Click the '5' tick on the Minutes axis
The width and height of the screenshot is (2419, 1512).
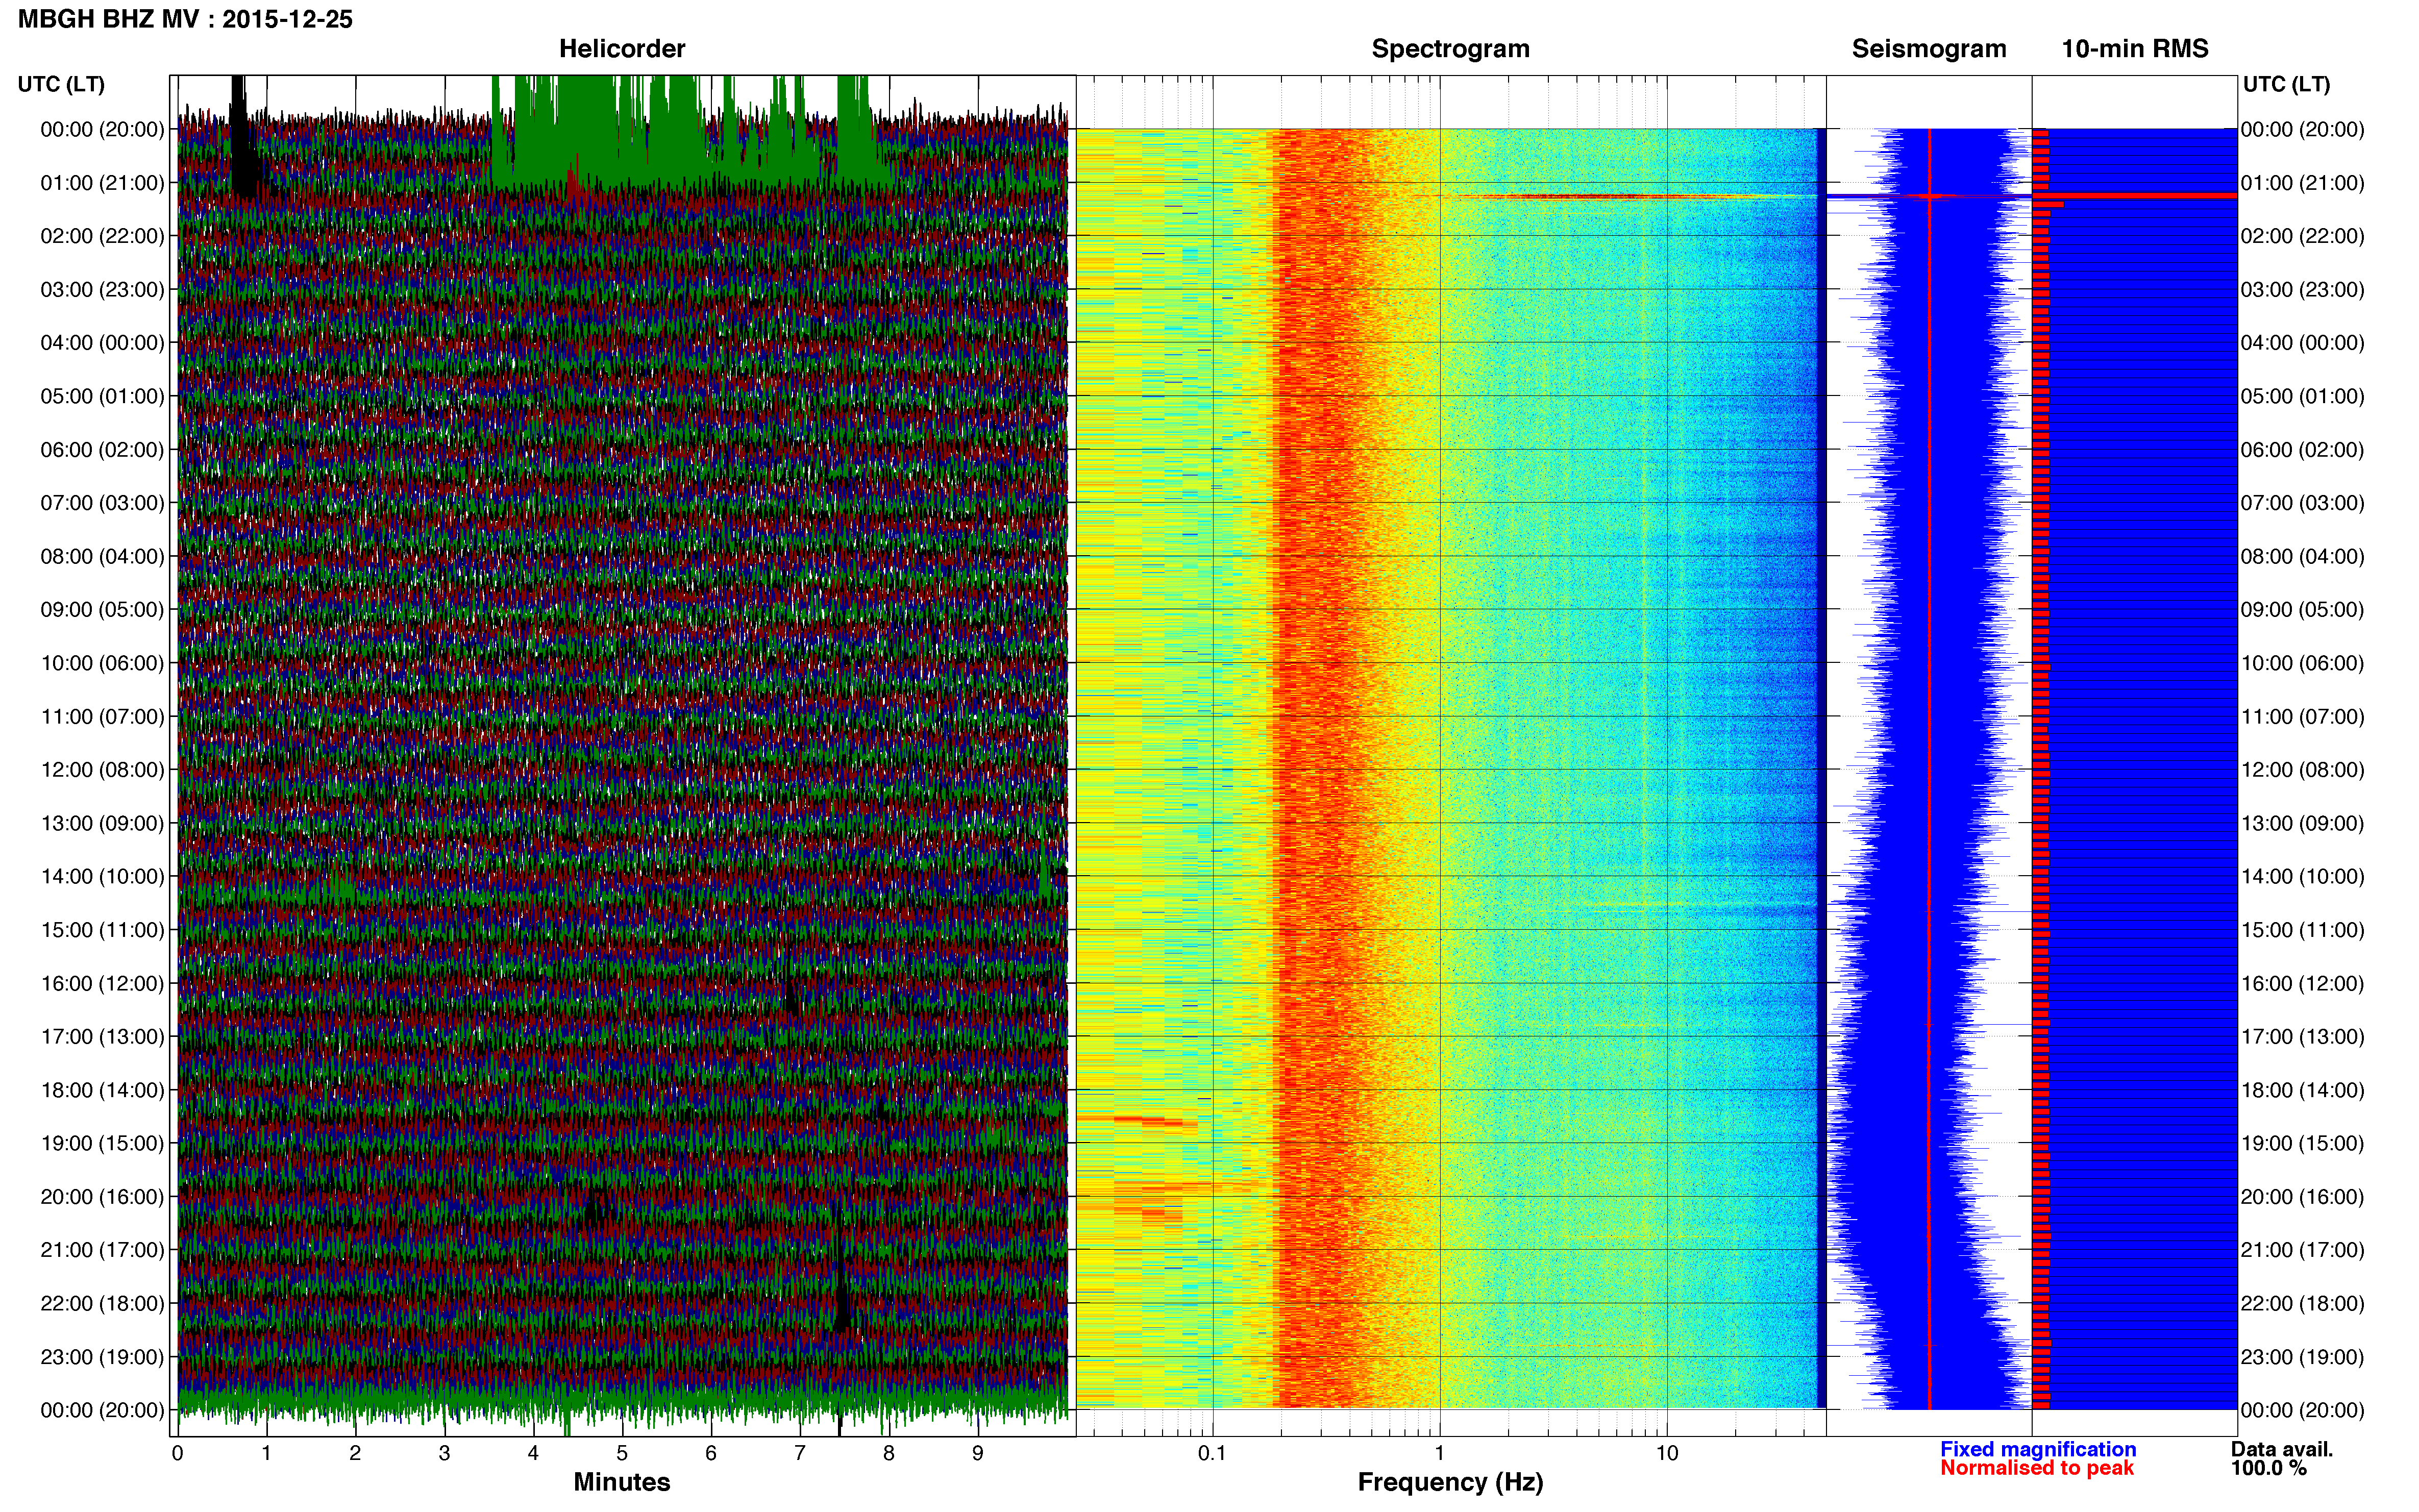pyautogui.click(x=622, y=1453)
